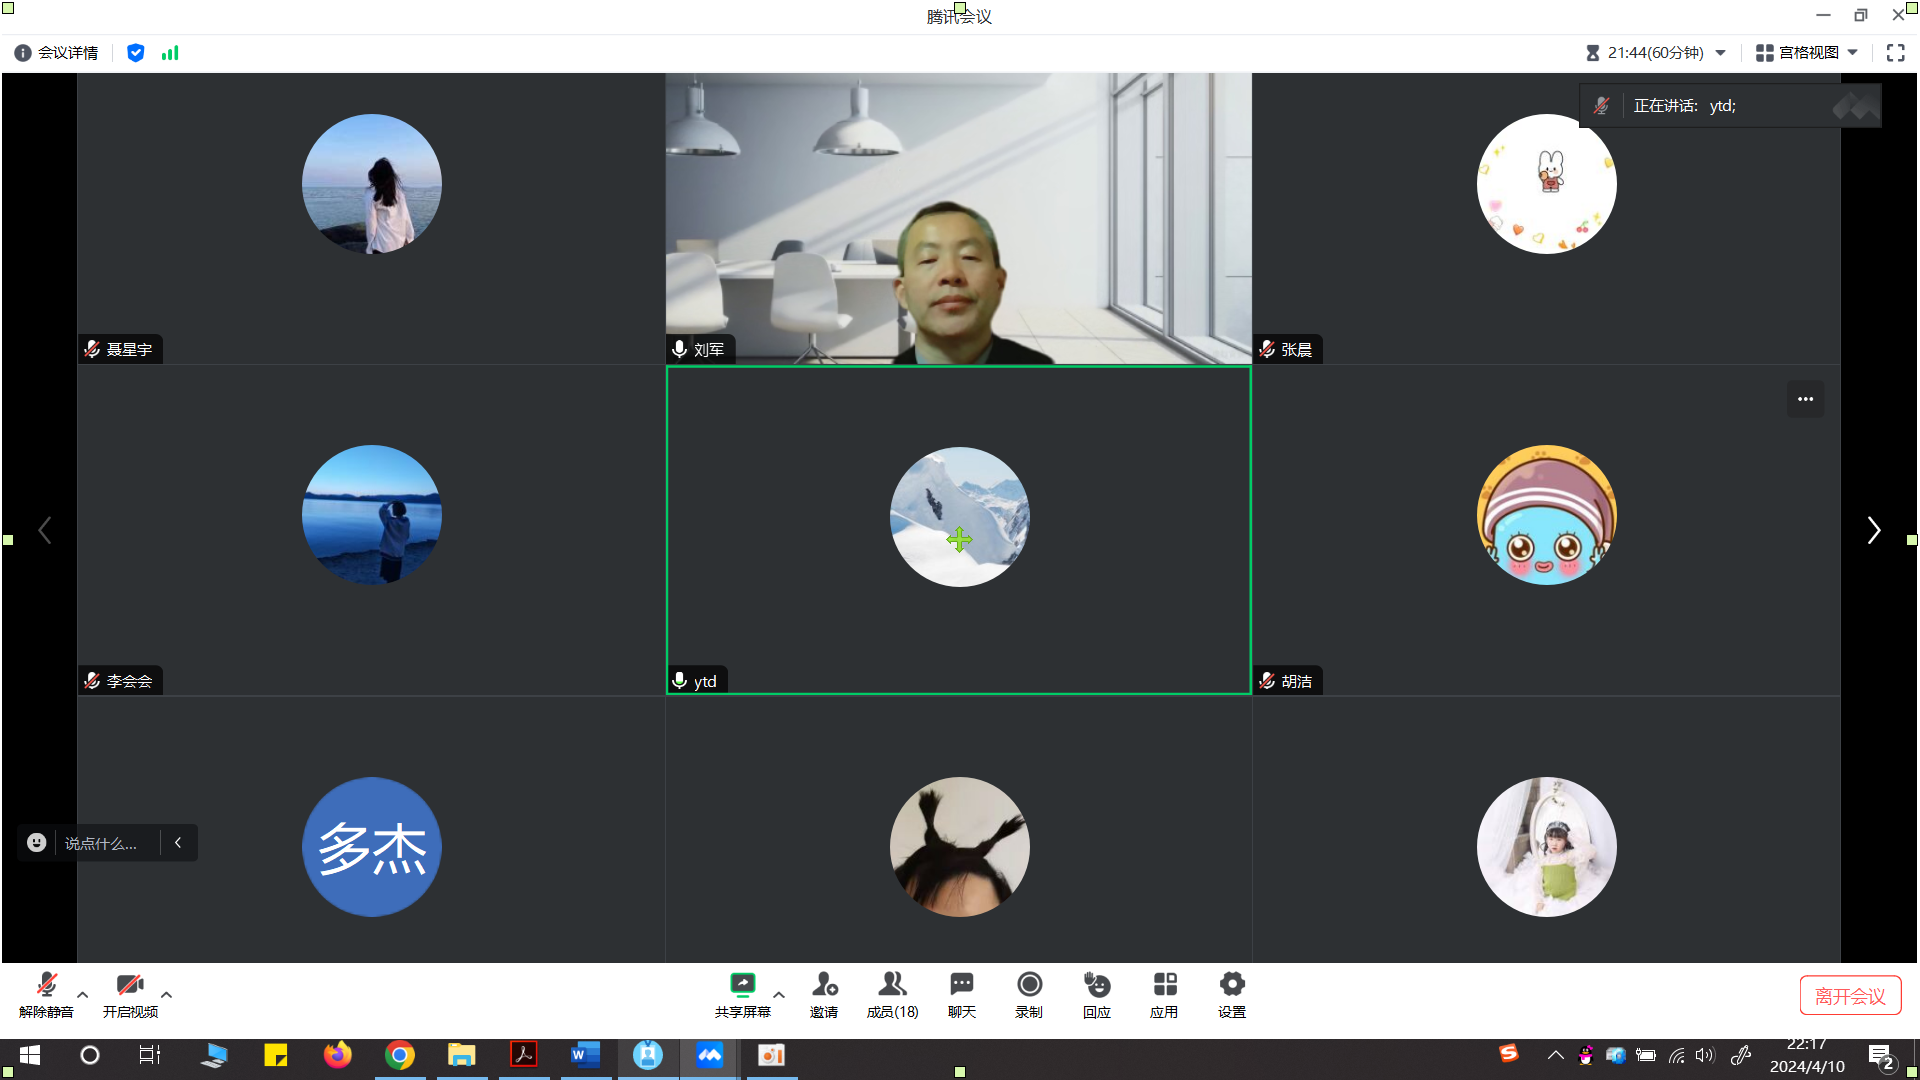This screenshot has width=1920, height=1080.
Task: Expand audio options arrow beside 解除静音
Action: coord(83,995)
